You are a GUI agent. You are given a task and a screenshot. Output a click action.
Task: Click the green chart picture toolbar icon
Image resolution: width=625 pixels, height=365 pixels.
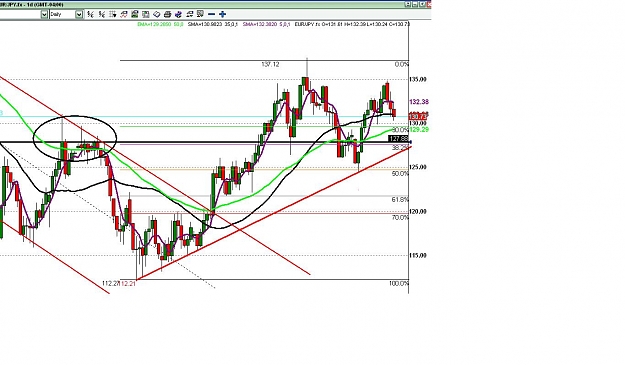(135, 14)
